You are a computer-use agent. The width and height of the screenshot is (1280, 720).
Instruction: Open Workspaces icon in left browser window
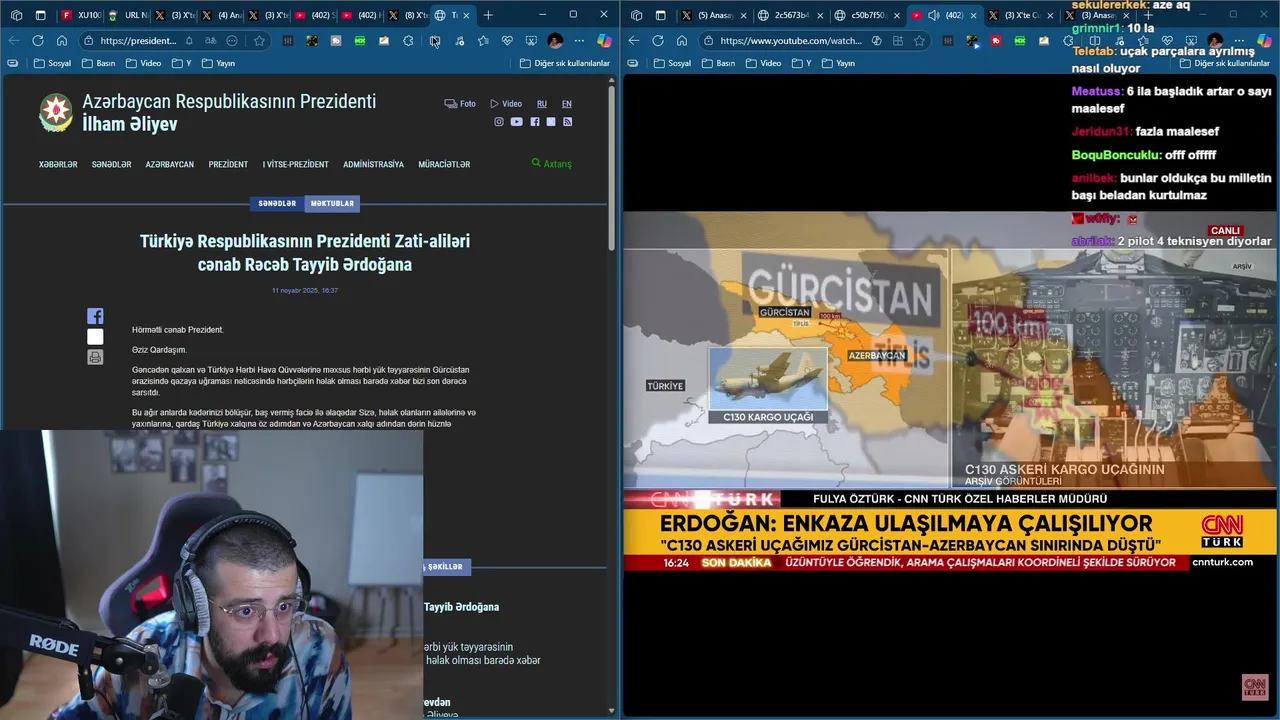[x=16, y=15]
